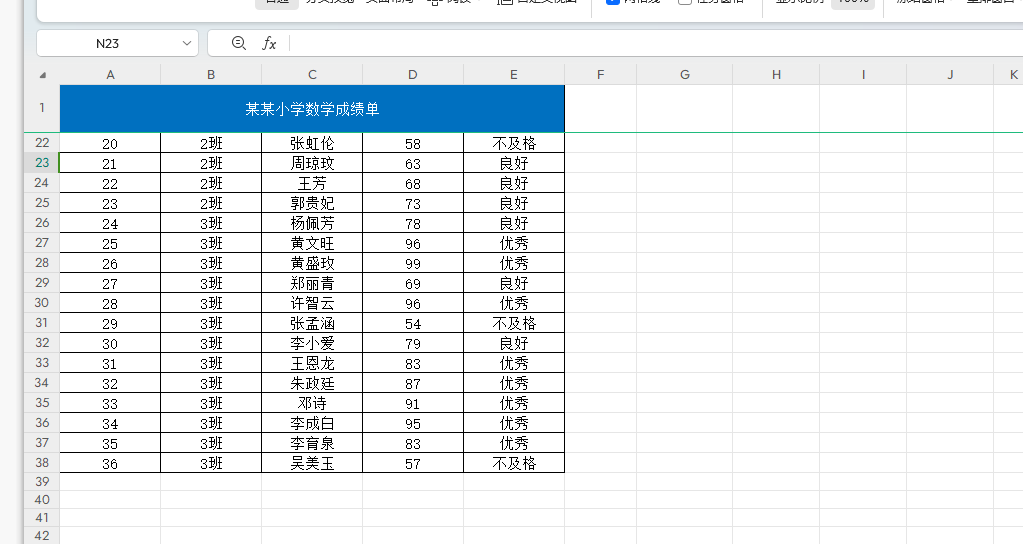Click the 良好 grade in 王芳's row
Image resolution: width=1023 pixels, height=544 pixels.
(x=514, y=183)
